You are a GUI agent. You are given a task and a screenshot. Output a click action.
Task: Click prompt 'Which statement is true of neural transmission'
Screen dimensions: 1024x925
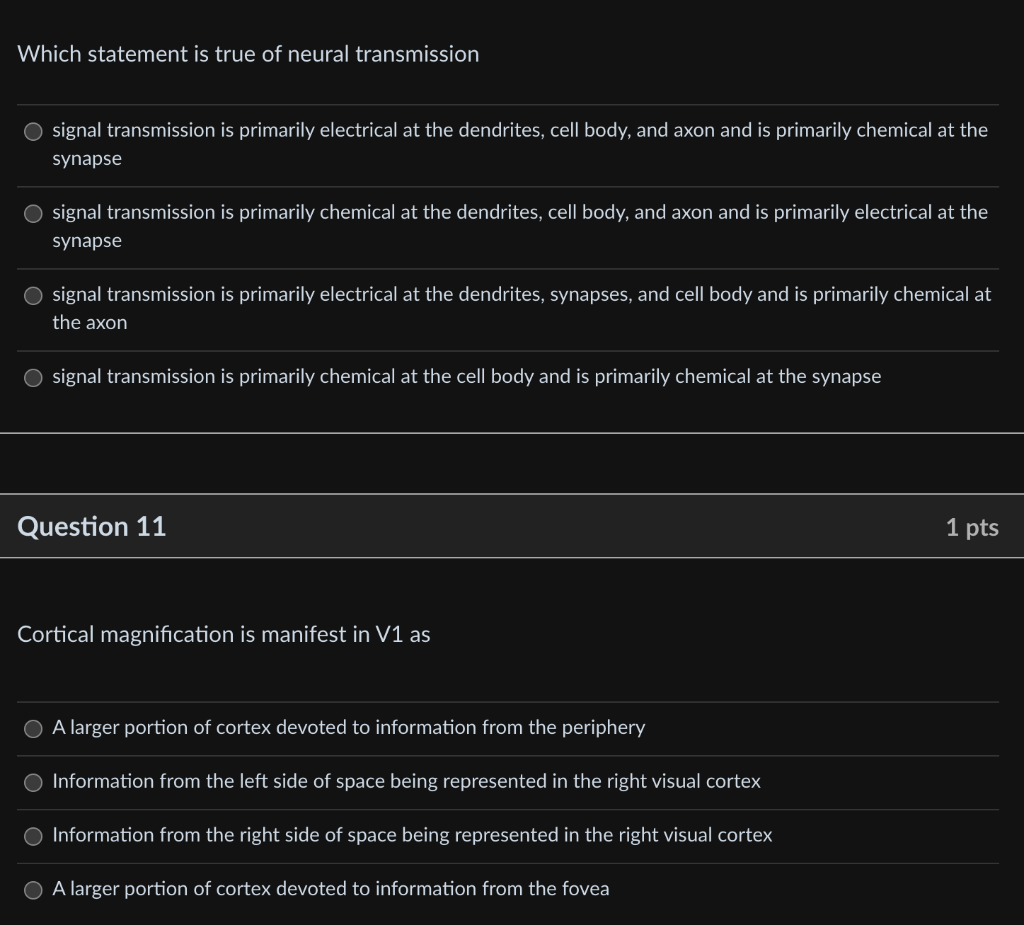click(248, 54)
